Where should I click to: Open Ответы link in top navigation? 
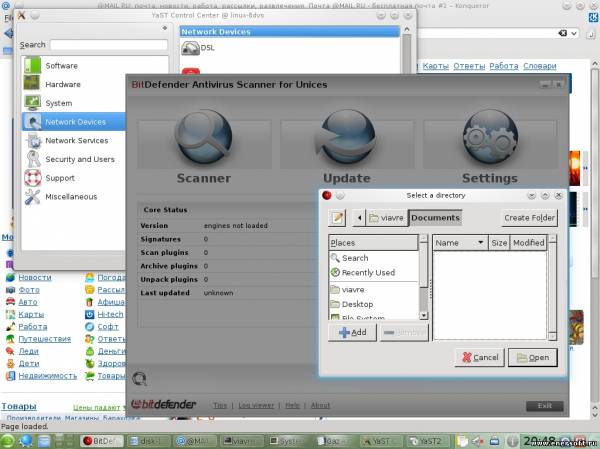[x=469, y=66]
